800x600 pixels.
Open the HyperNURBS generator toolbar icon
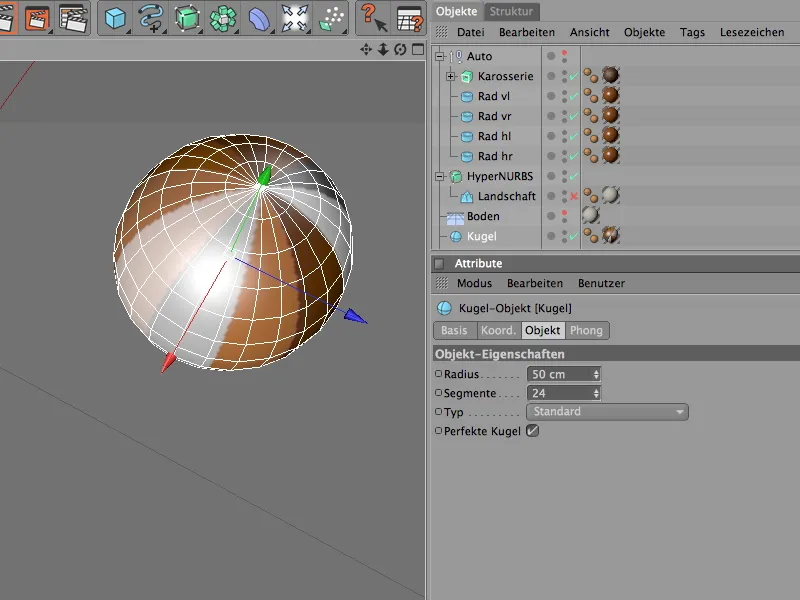click(x=186, y=18)
